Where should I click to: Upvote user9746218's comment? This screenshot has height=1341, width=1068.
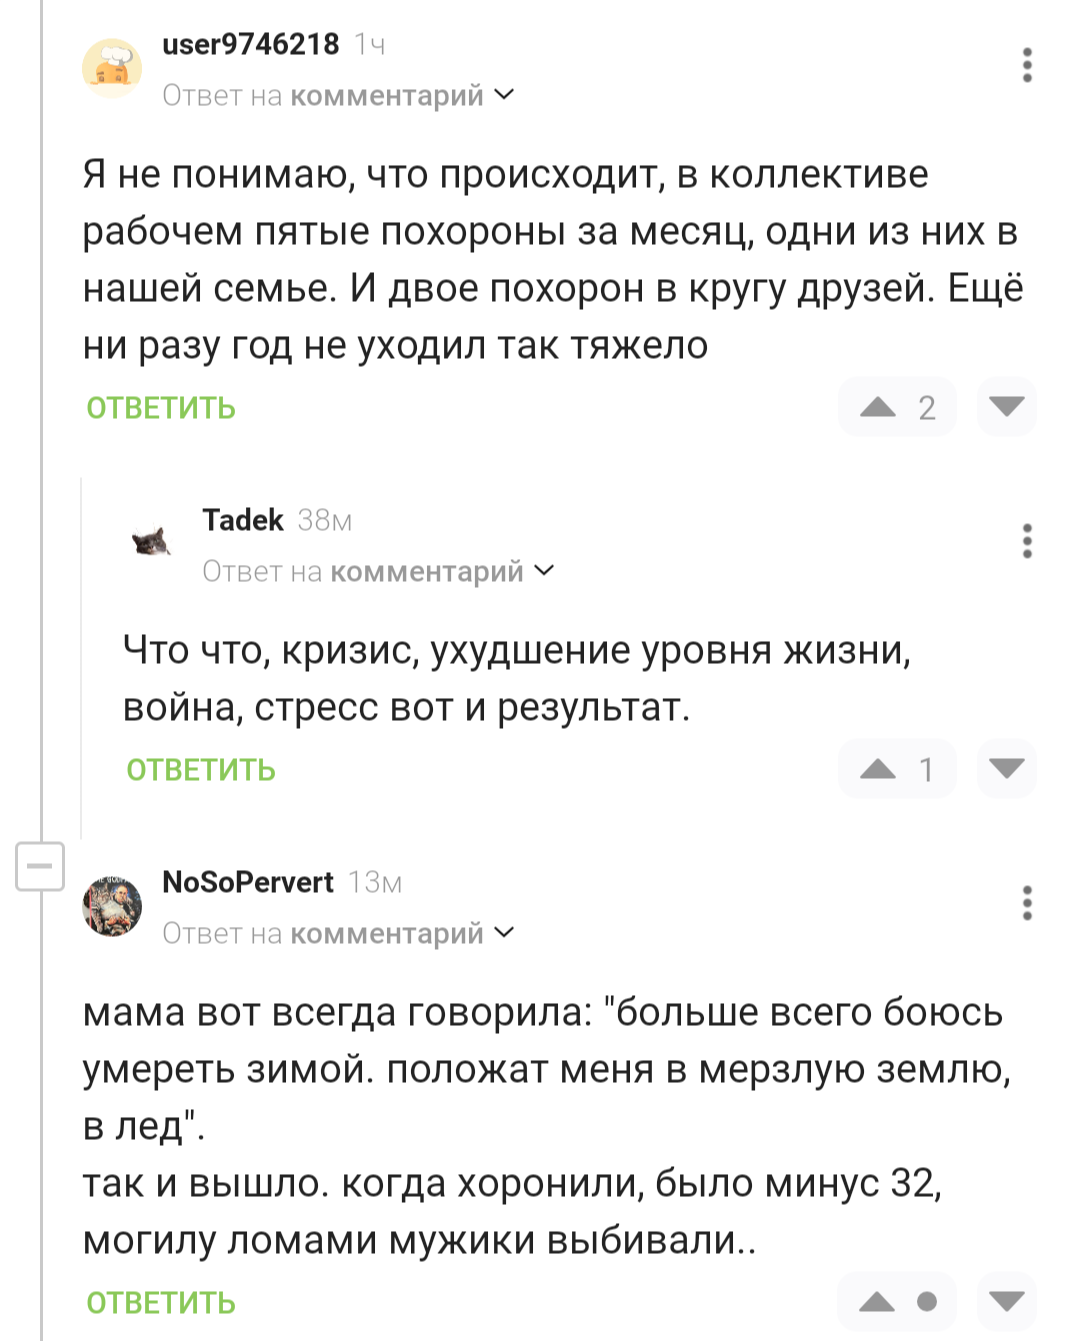[878, 407]
